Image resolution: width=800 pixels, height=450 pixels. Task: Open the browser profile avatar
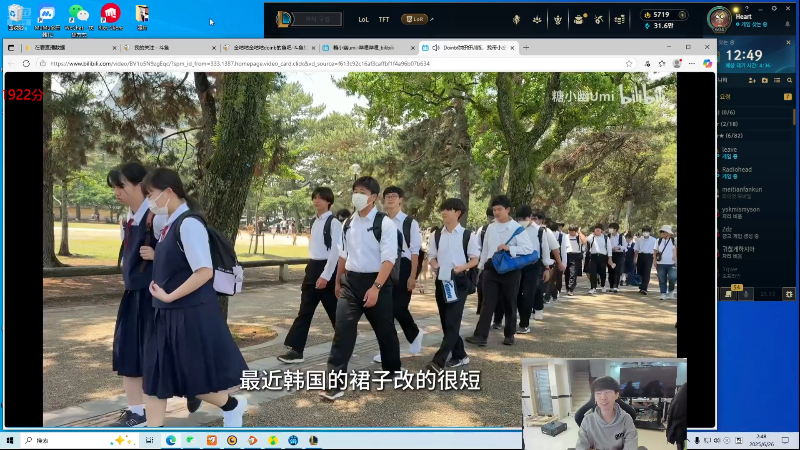tap(677, 63)
